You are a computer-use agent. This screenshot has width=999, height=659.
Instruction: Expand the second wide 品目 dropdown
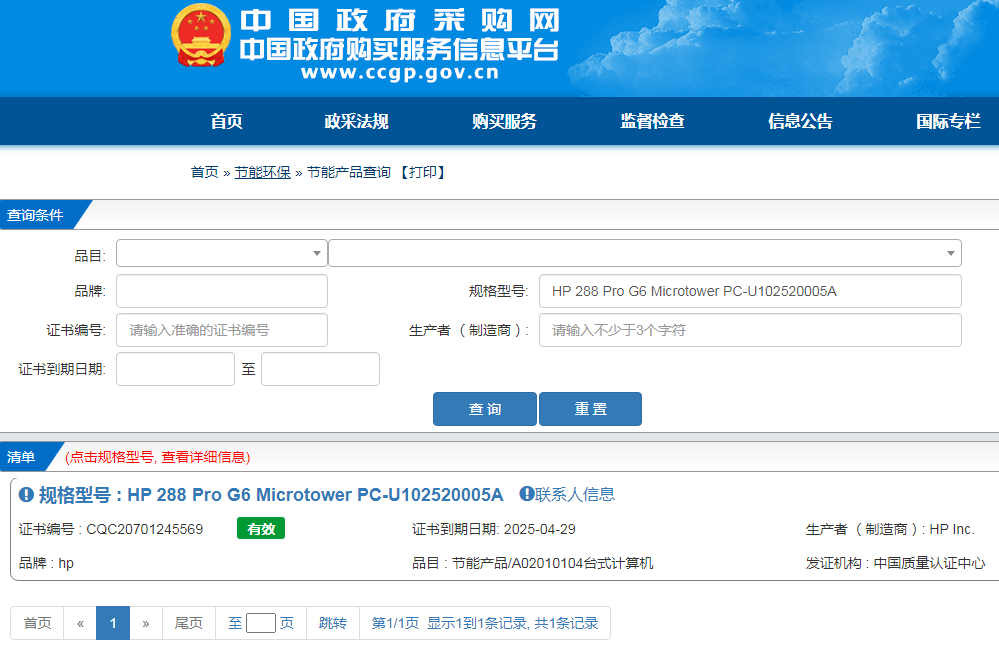tap(645, 254)
